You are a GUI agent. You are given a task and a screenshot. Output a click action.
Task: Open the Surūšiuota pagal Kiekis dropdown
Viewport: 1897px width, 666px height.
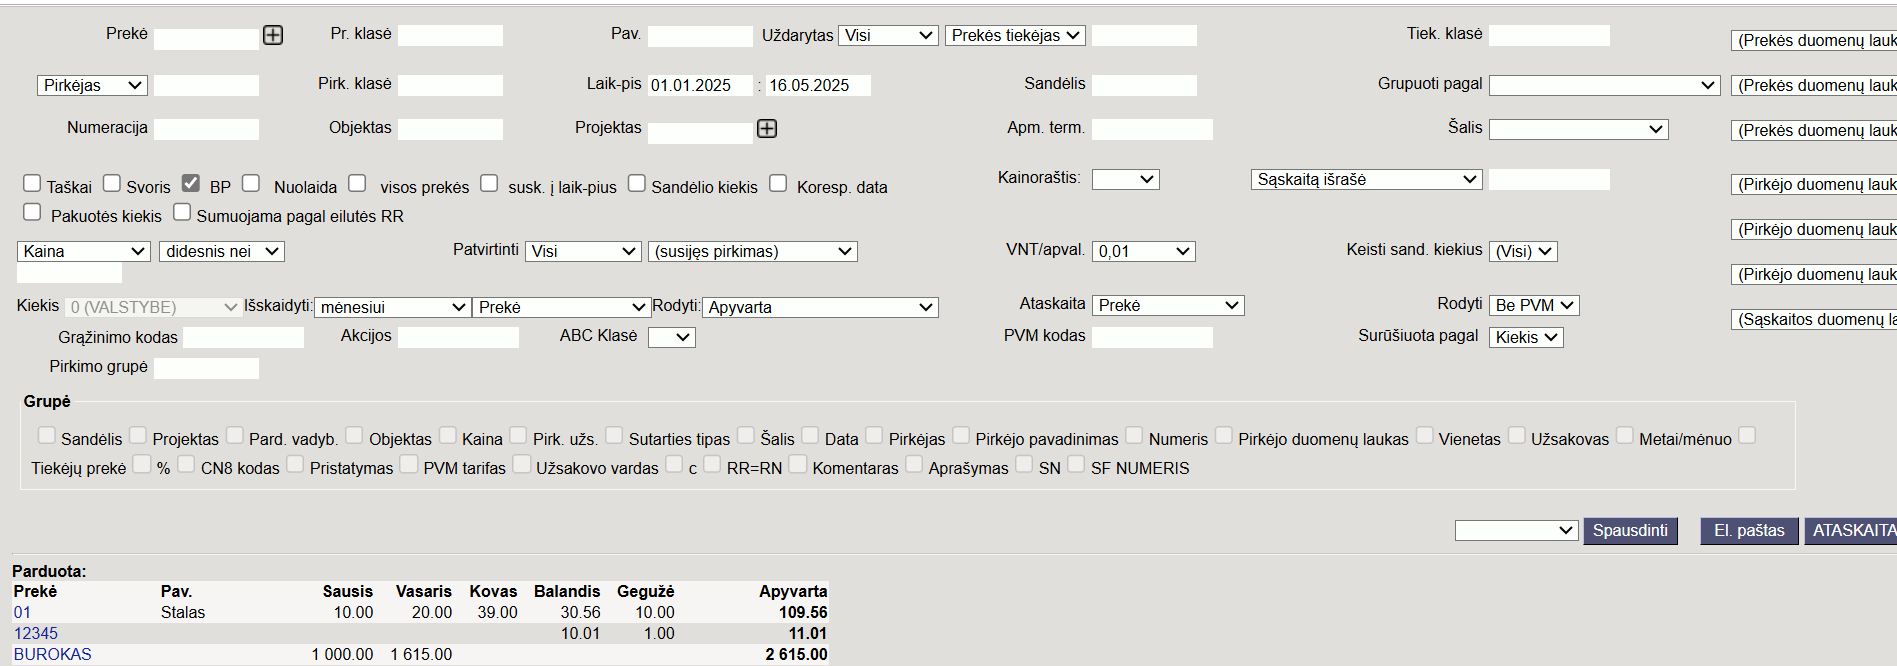tap(1526, 338)
